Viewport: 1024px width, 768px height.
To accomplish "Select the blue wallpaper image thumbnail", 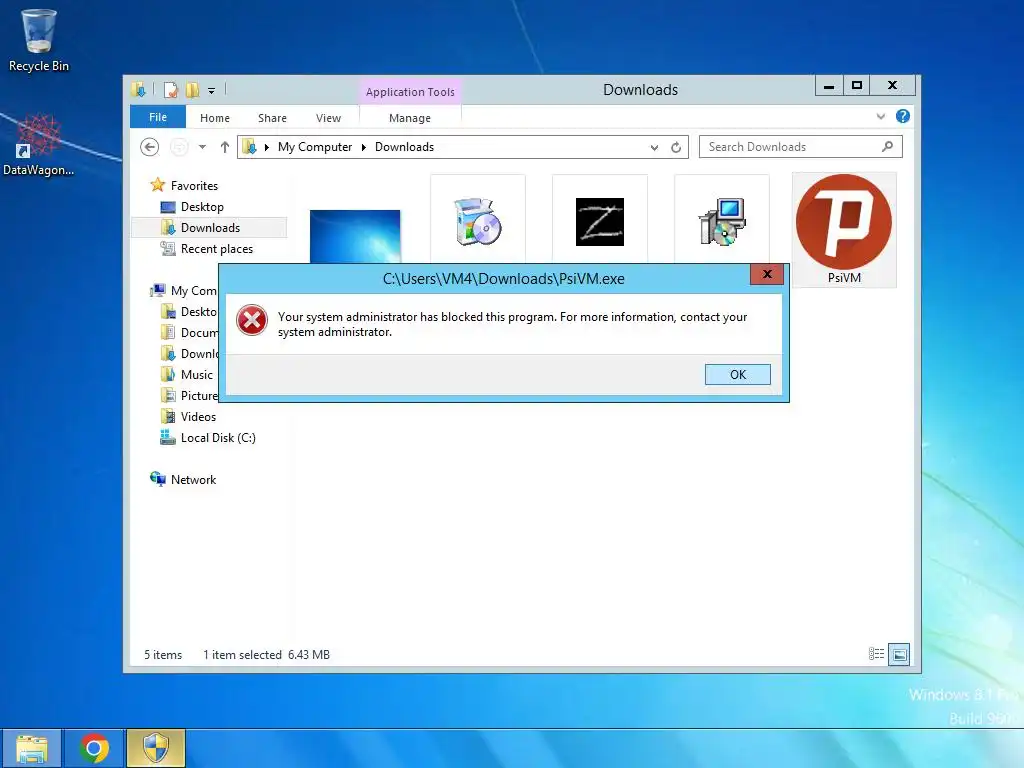I will 355,236.
